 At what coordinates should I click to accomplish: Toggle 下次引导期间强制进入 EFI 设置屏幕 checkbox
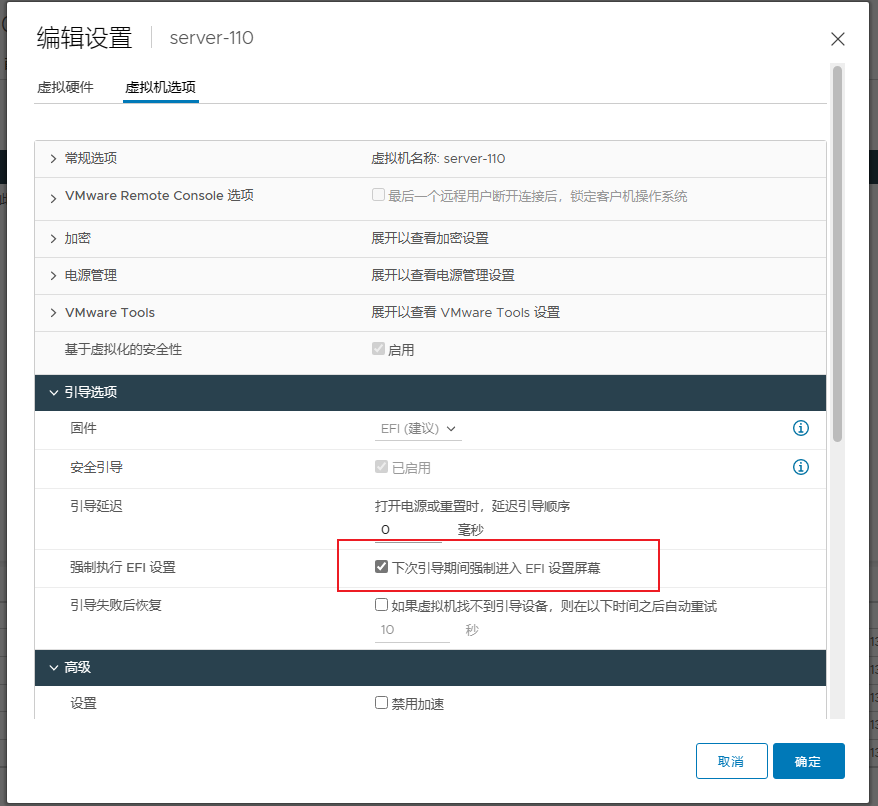pyautogui.click(x=381, y=567)
